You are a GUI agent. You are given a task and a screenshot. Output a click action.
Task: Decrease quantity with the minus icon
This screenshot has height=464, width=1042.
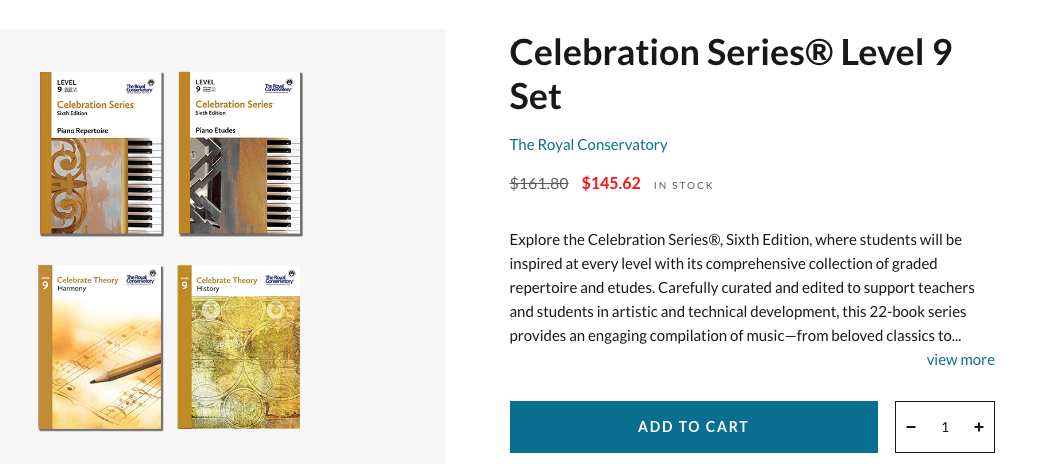click(911, 427)
